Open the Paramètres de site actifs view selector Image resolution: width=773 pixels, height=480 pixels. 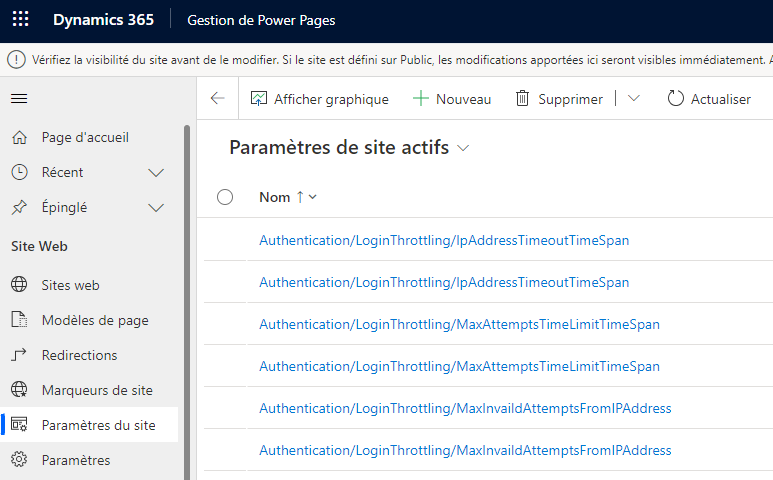click(x=463, y=148)
